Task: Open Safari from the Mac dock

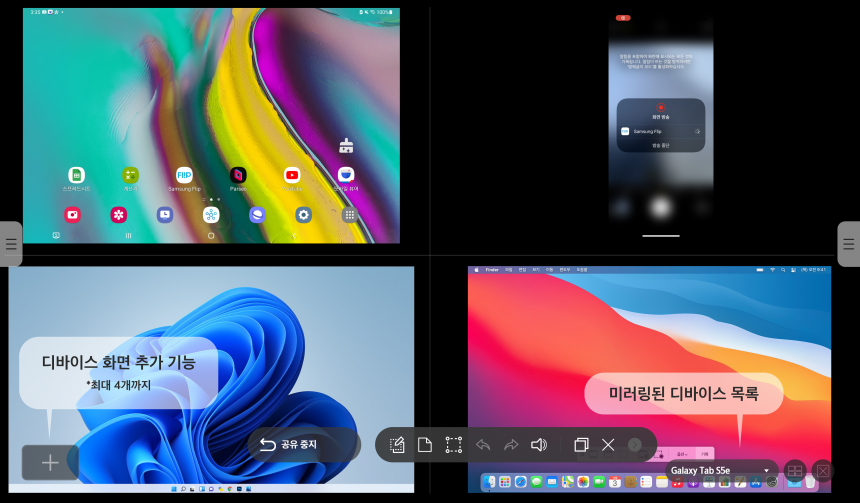Action: click(x=520, y=482)
